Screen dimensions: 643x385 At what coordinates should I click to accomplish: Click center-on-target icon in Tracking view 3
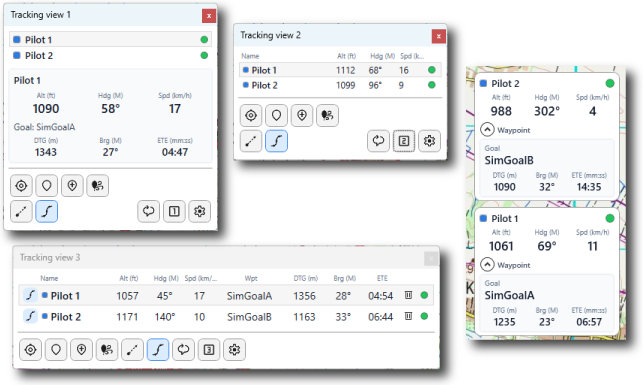point(30,350)
